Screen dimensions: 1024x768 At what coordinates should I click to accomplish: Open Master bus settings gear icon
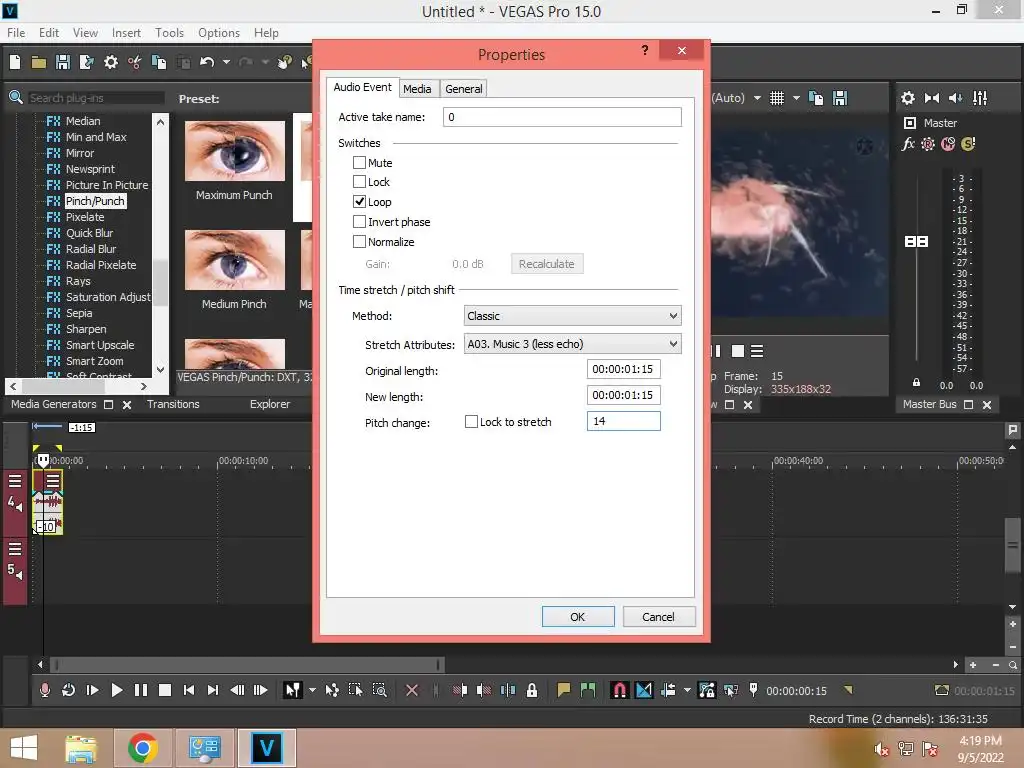coord(908,98)
